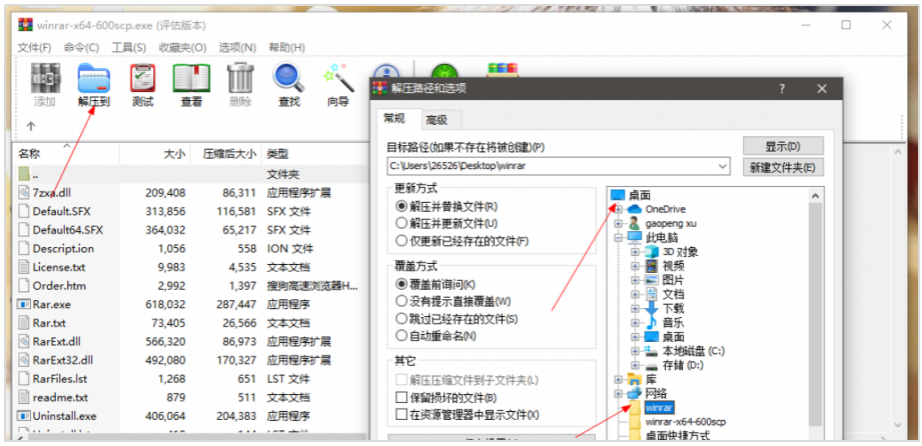Select 解压并替换文件 radio option
922x446 pixels.
pyautogui.click(x=402, y=207)
